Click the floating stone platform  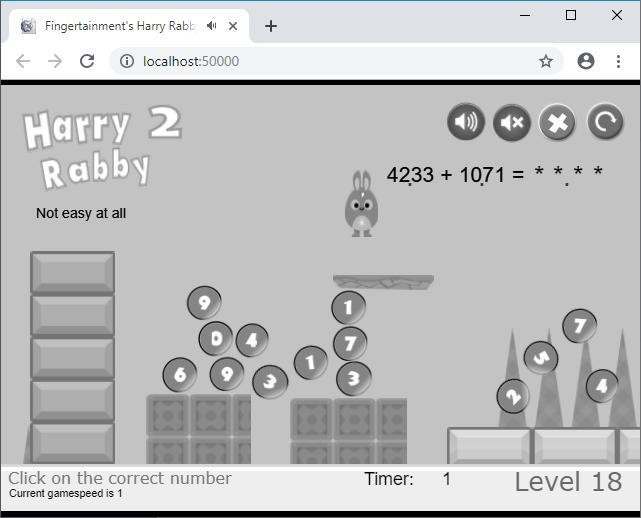pos(383,282)
